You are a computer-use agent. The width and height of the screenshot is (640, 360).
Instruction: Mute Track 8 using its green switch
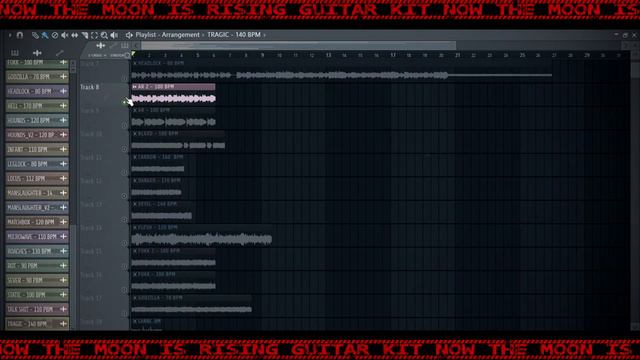tap(124, 102)
